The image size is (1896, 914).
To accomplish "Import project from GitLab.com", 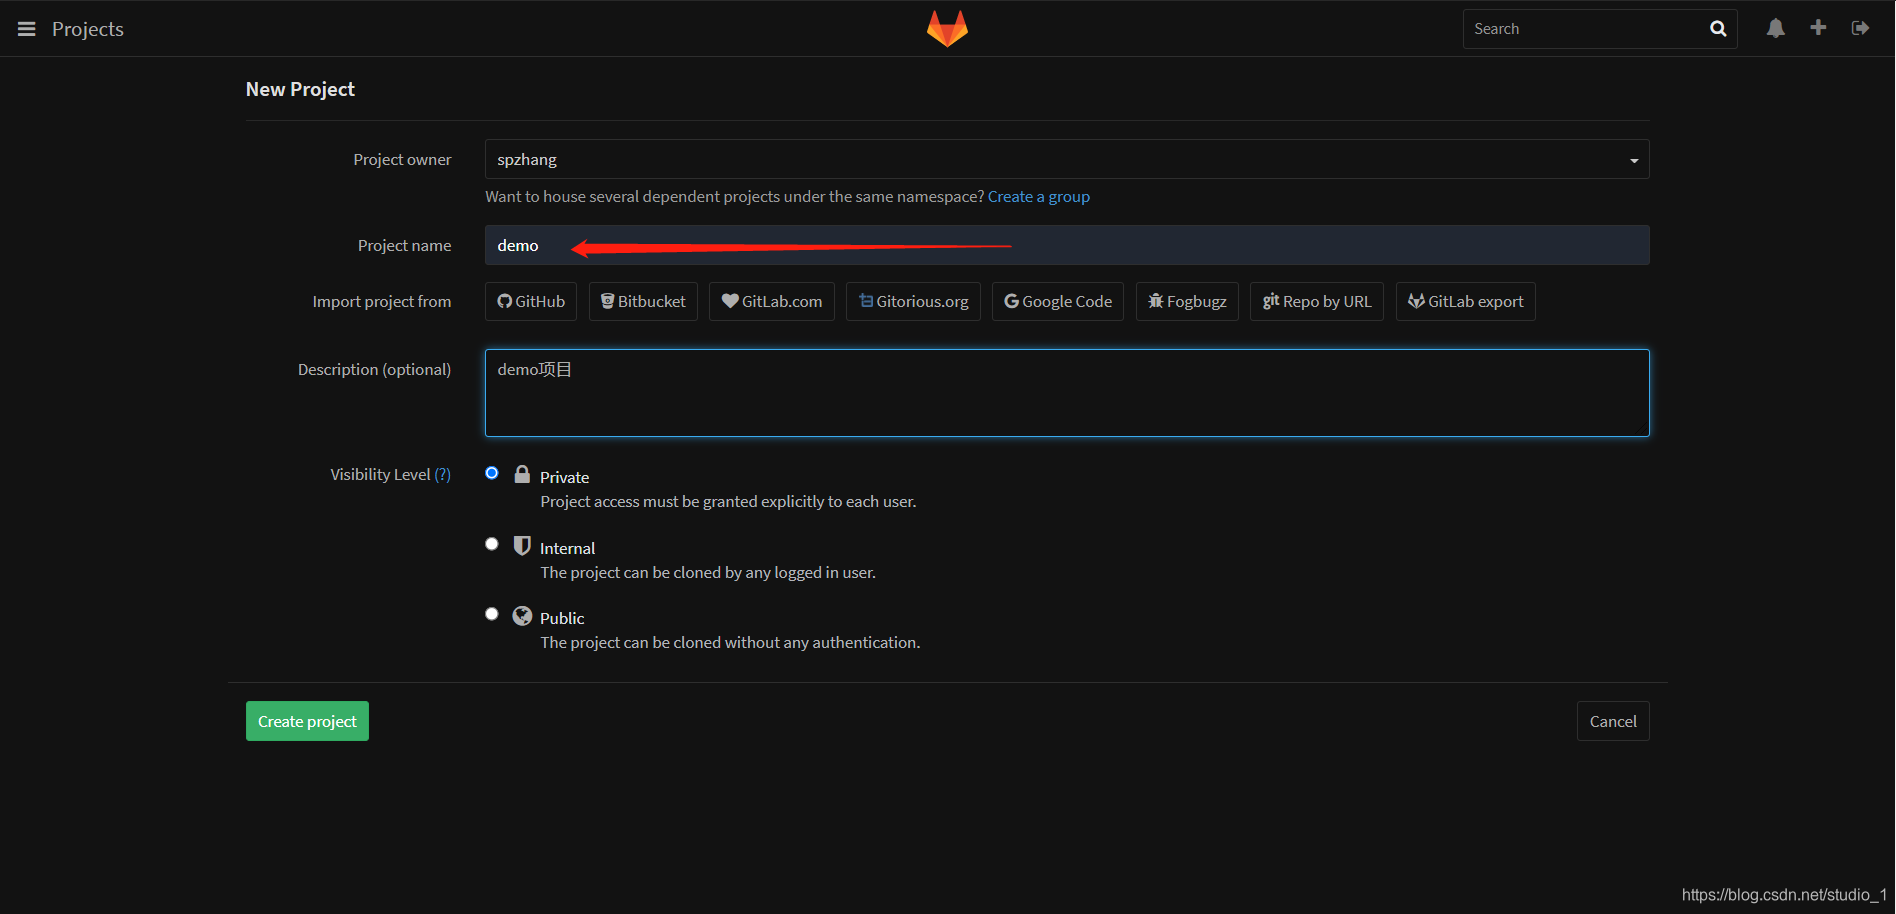I will pyautogui.click(x=772, y=301).
